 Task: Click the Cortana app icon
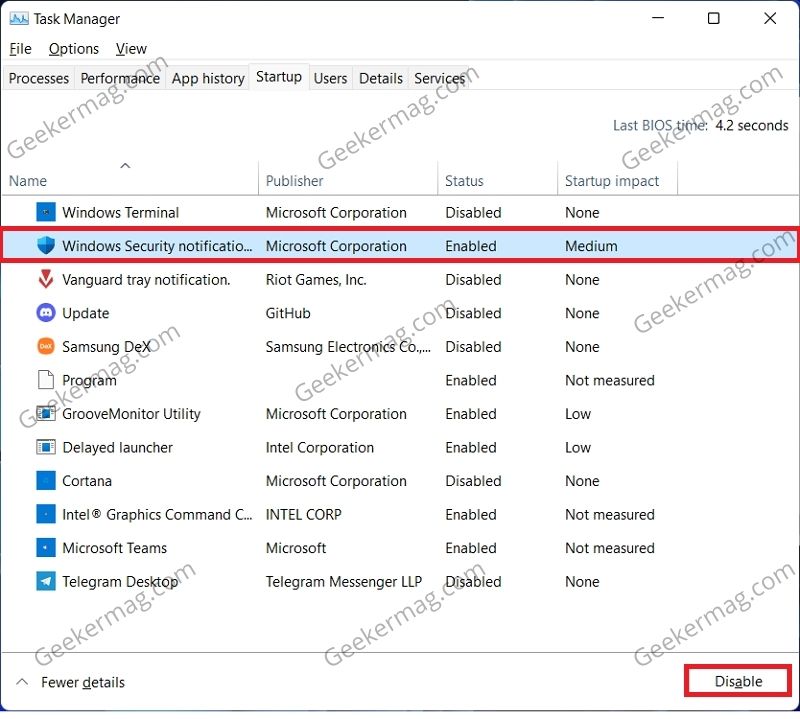46,481
